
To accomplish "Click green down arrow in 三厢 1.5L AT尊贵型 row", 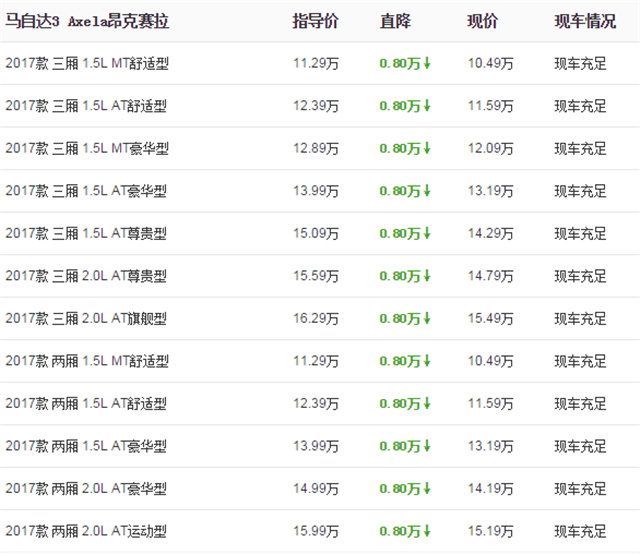I will pyautogui.click(x=427, y=233).
